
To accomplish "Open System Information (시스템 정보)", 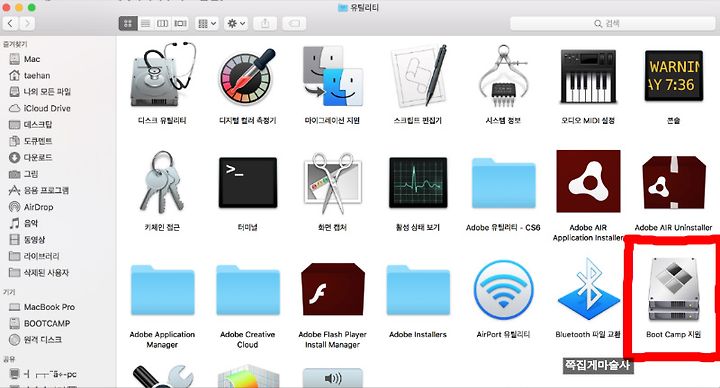I will tap(503, 76).
